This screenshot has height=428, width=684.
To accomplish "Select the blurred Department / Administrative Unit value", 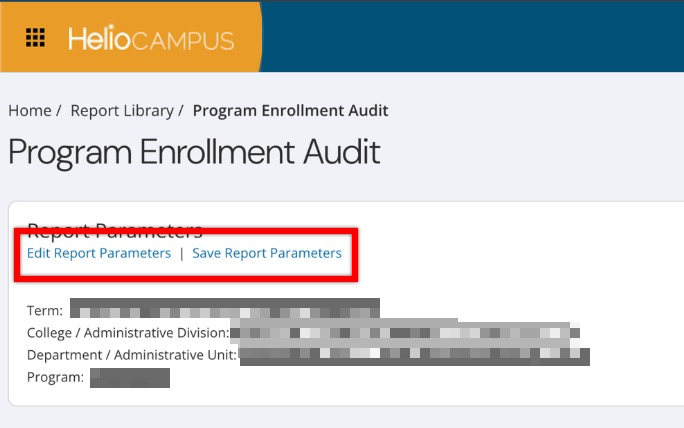I will coord(414,354).
